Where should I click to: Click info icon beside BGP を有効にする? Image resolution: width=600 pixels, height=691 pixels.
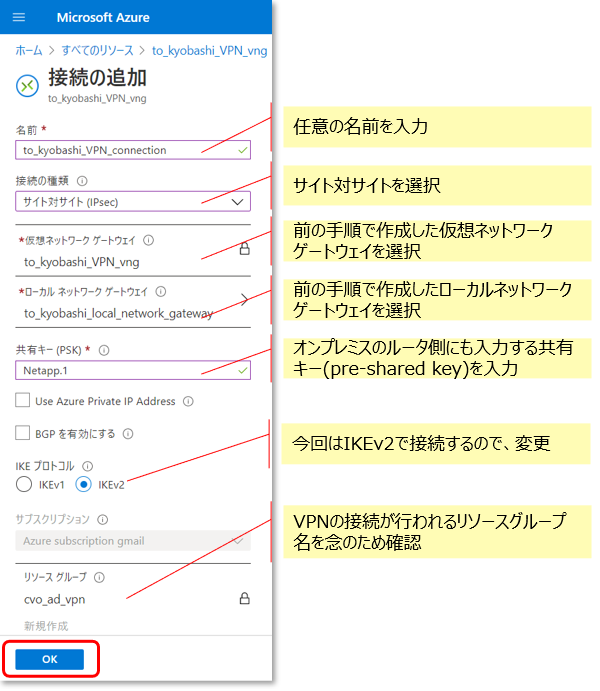tap(128, 434)
